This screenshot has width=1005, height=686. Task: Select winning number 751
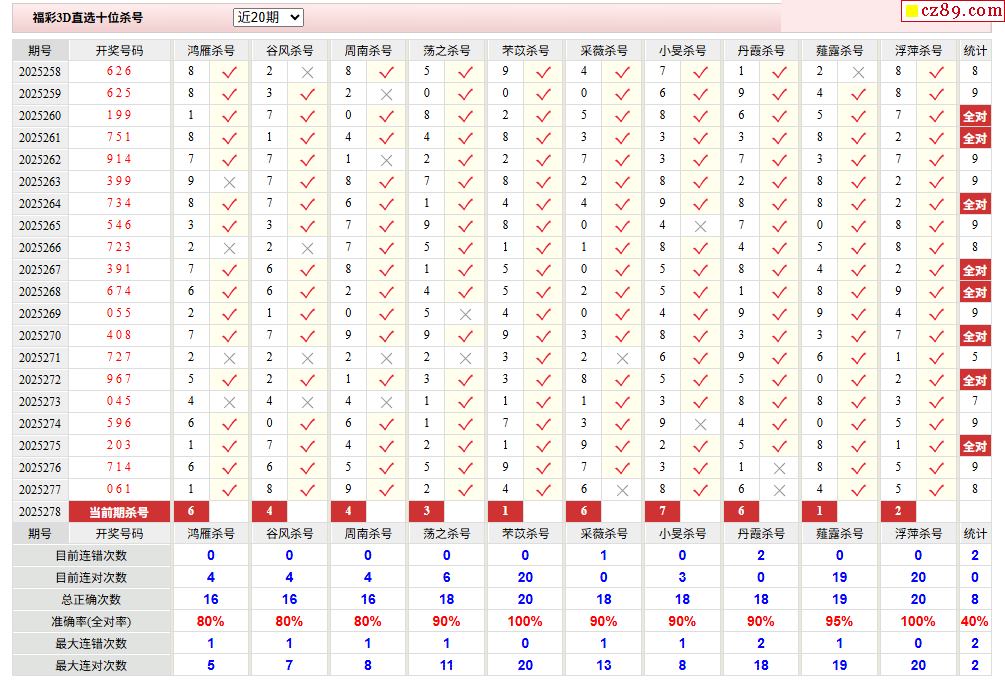pos(119,137)
